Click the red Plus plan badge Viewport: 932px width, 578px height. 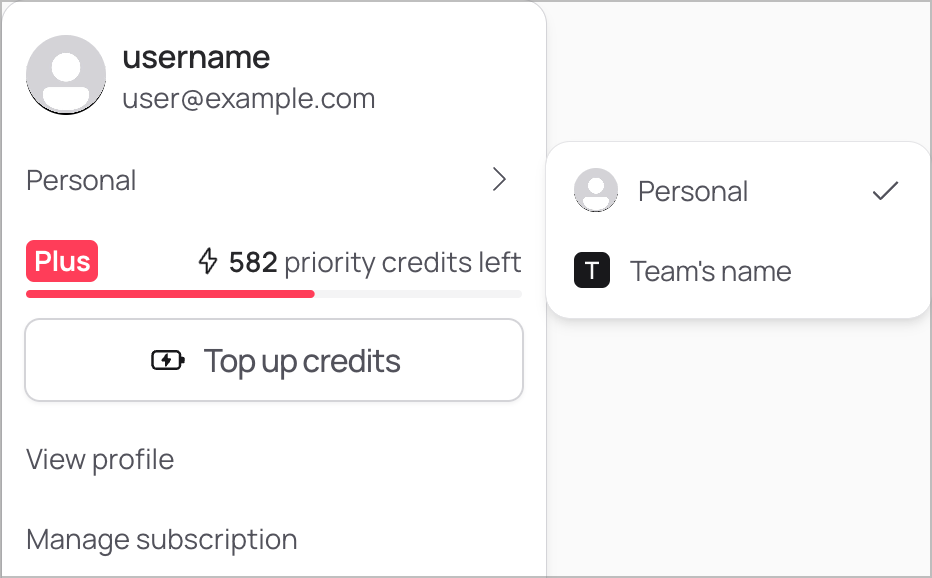[62, 261]
